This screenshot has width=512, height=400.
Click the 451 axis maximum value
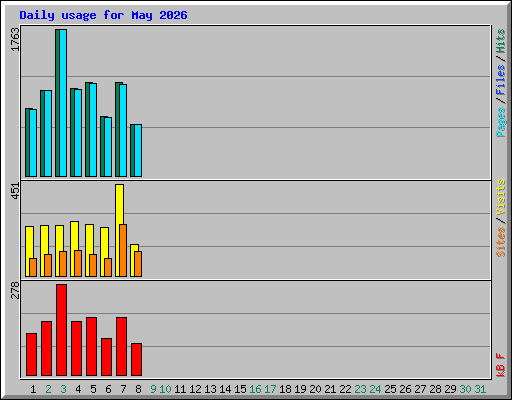(x=16, y=191)
